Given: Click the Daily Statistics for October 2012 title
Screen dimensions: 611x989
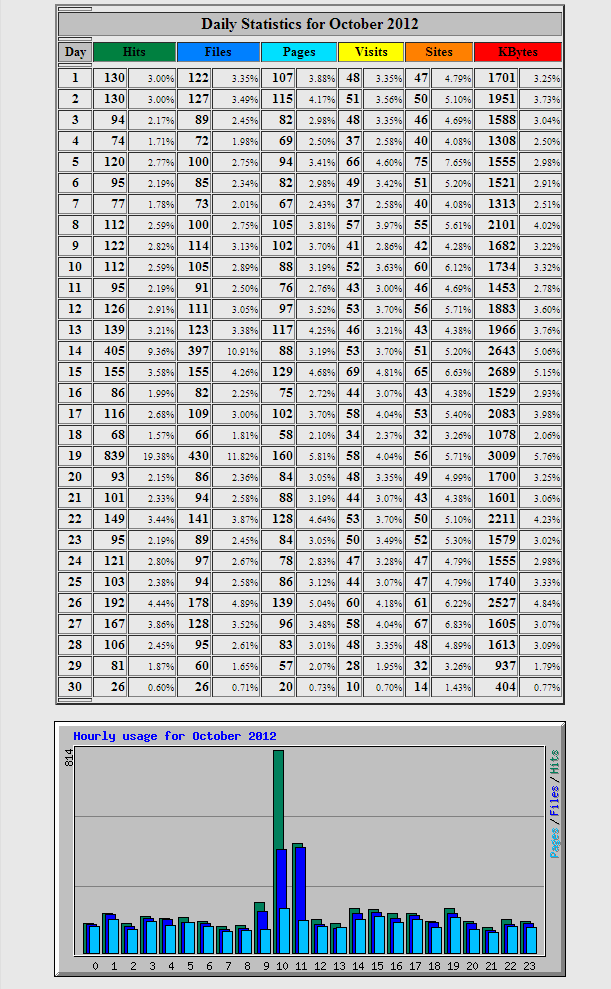Looking at the screenshot, I should [309, 24].
